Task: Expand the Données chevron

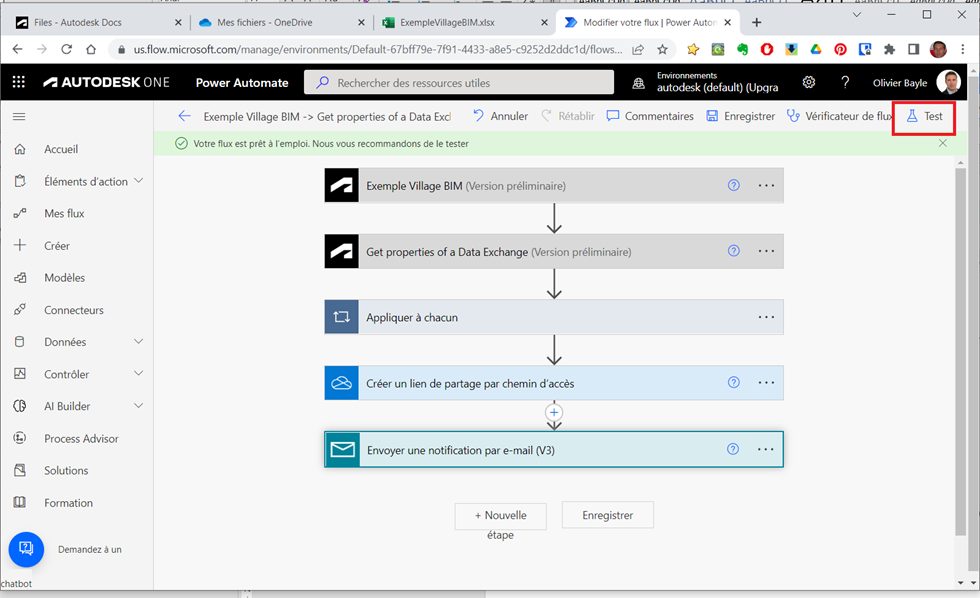Action: coord(139,342)
